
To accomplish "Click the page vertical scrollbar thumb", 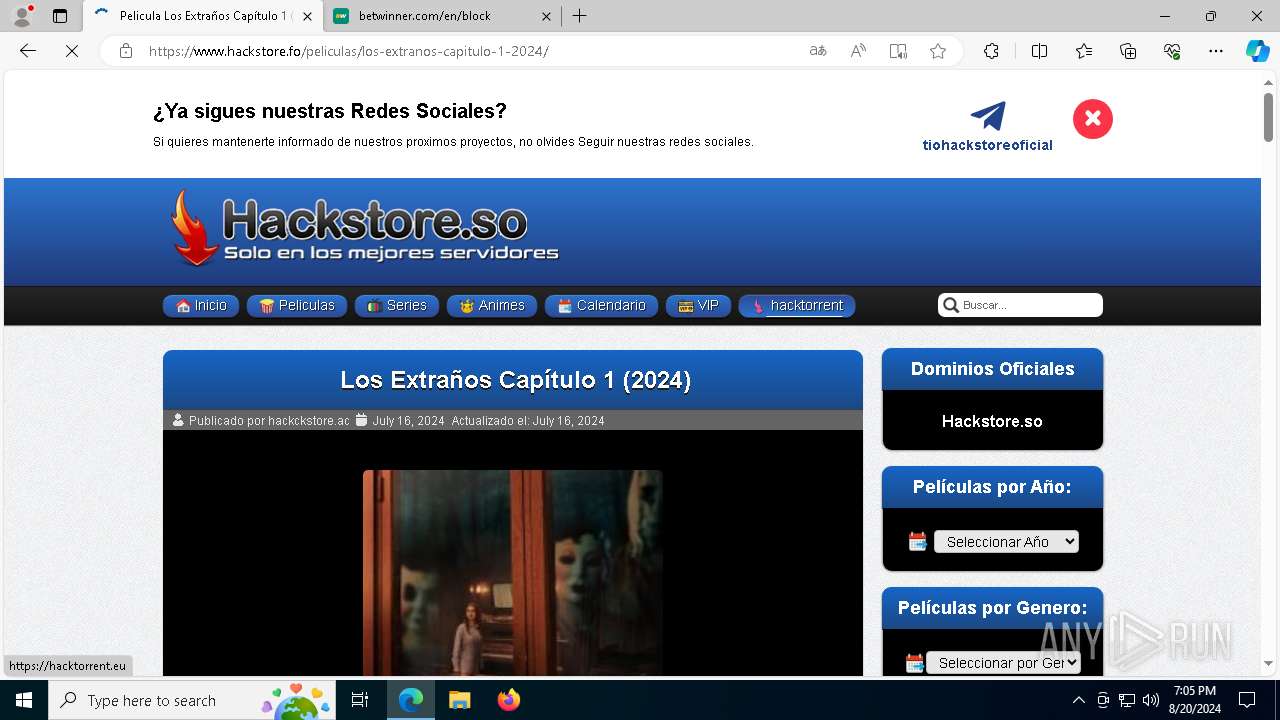I will coord(1268,116).
